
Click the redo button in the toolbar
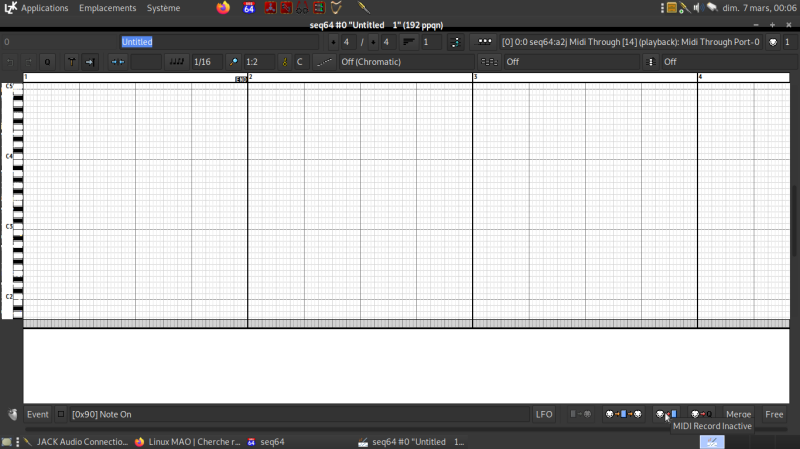point(29,62)
